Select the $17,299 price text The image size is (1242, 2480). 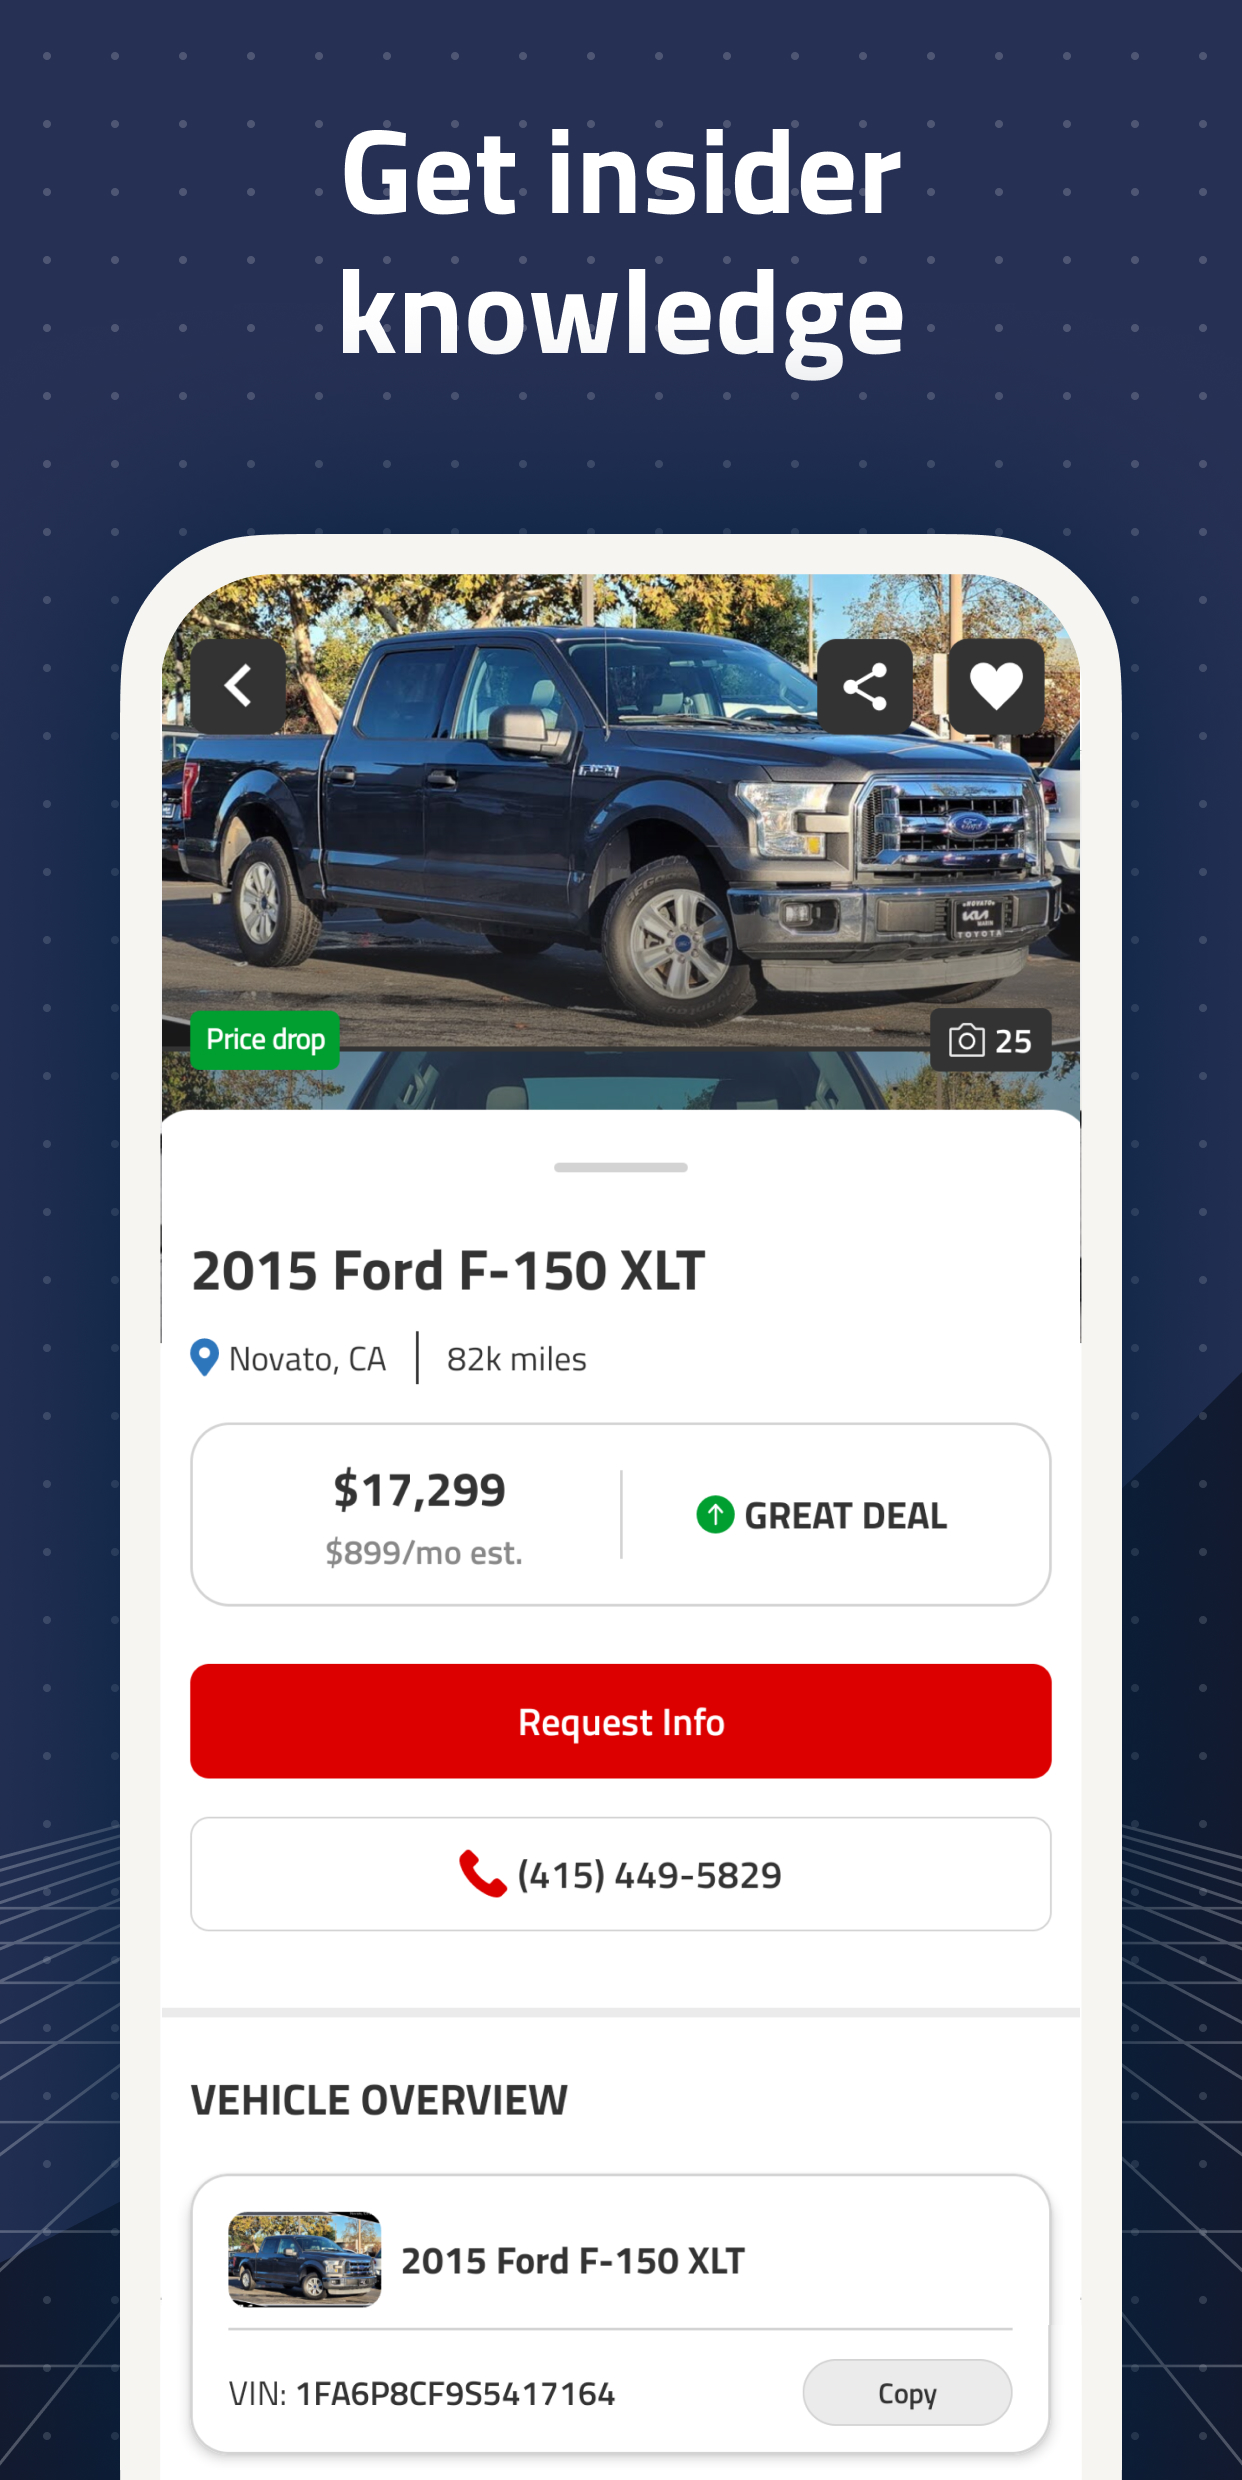point(420,1490)
